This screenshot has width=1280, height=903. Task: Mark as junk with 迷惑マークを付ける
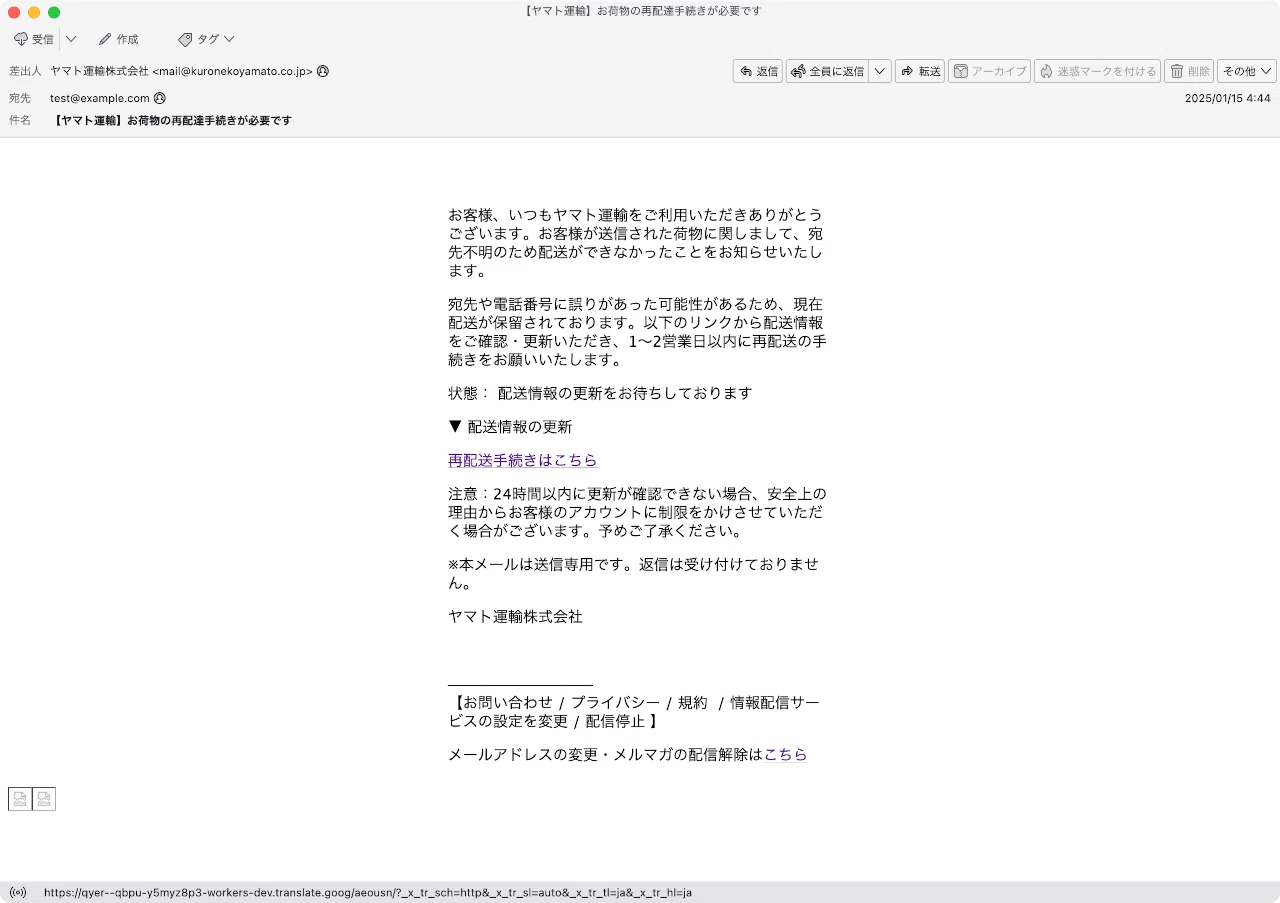tap(1097, 71)
